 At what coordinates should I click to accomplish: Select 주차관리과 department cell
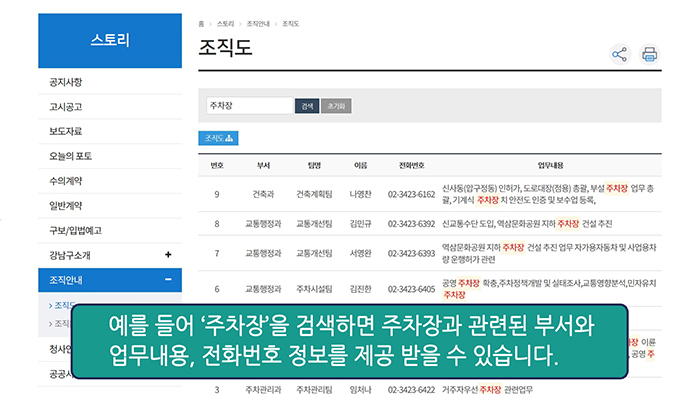point(263,390)
